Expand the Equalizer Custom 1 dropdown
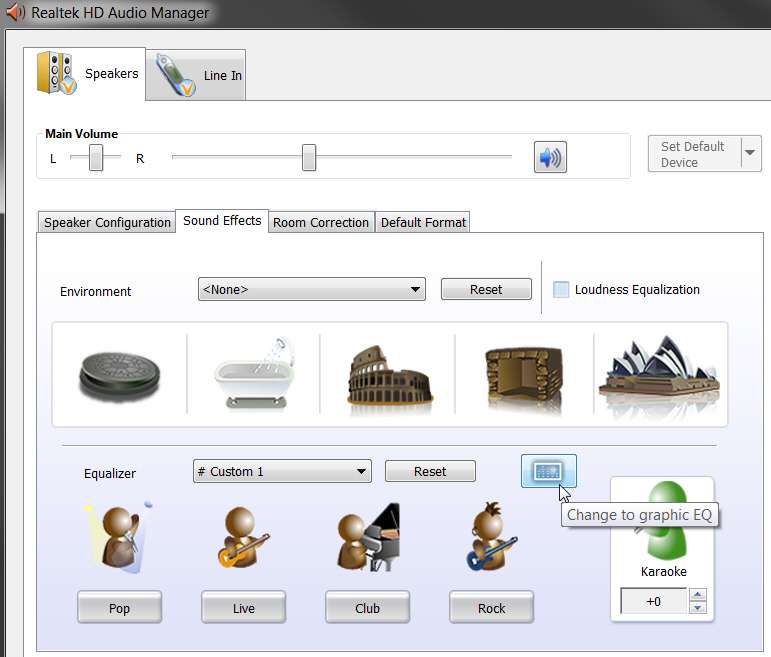 point(282,471)
